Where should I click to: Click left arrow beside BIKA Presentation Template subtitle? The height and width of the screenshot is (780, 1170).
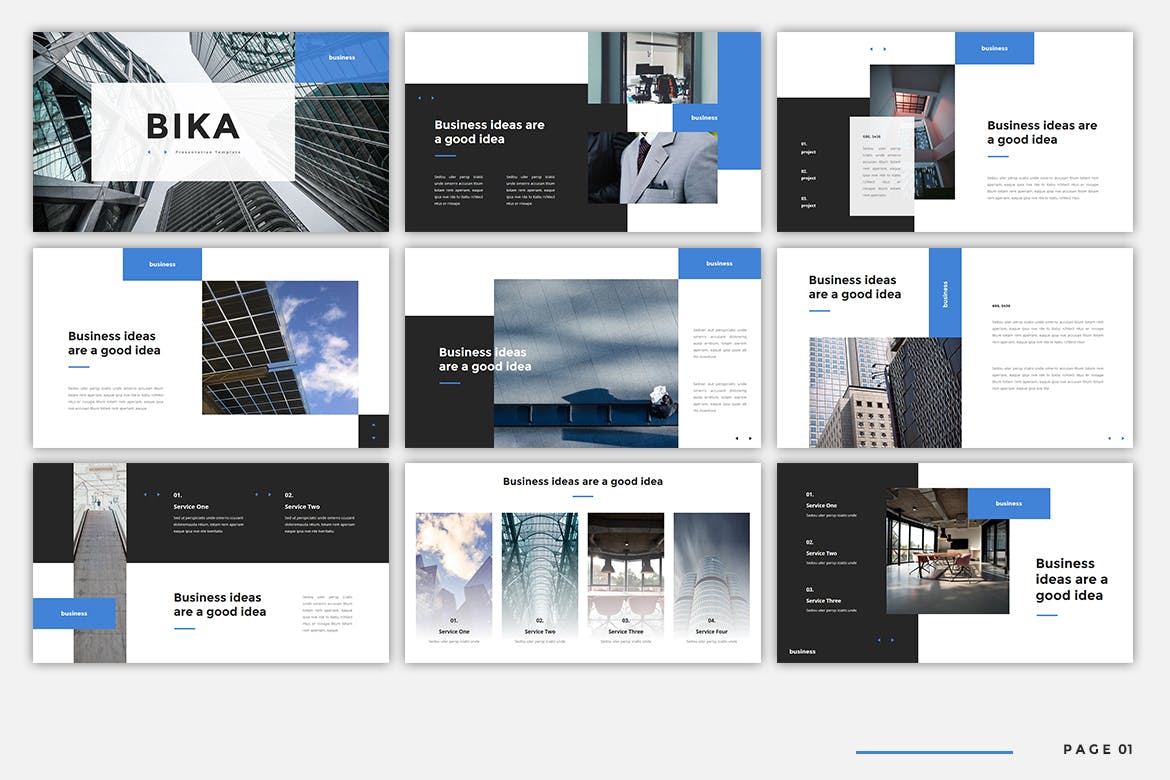tap(149, 152)
